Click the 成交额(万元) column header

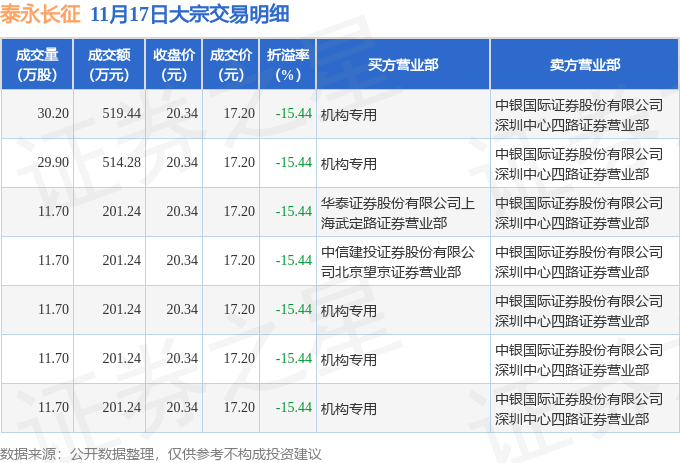point(108,64)
